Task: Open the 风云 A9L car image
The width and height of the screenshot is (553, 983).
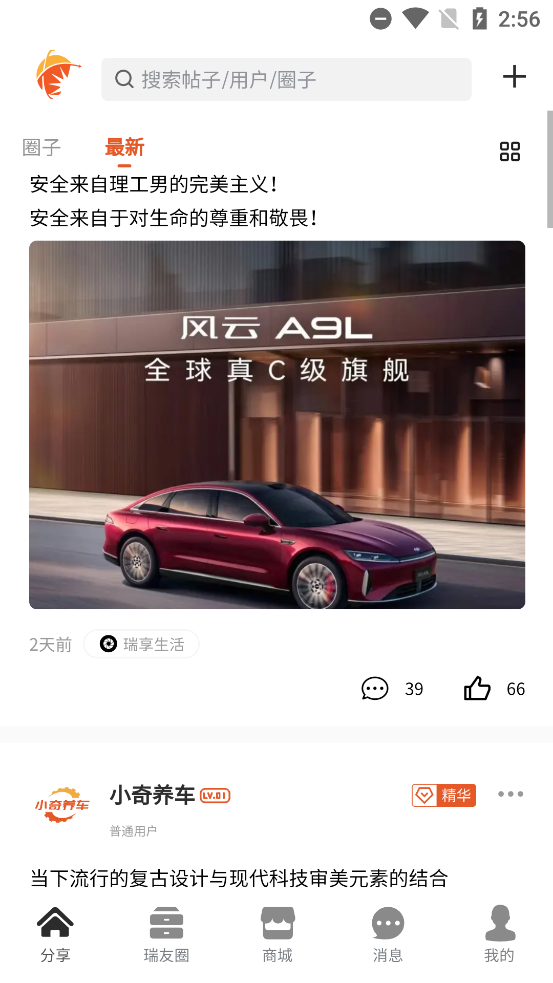Action: point(277,424)
